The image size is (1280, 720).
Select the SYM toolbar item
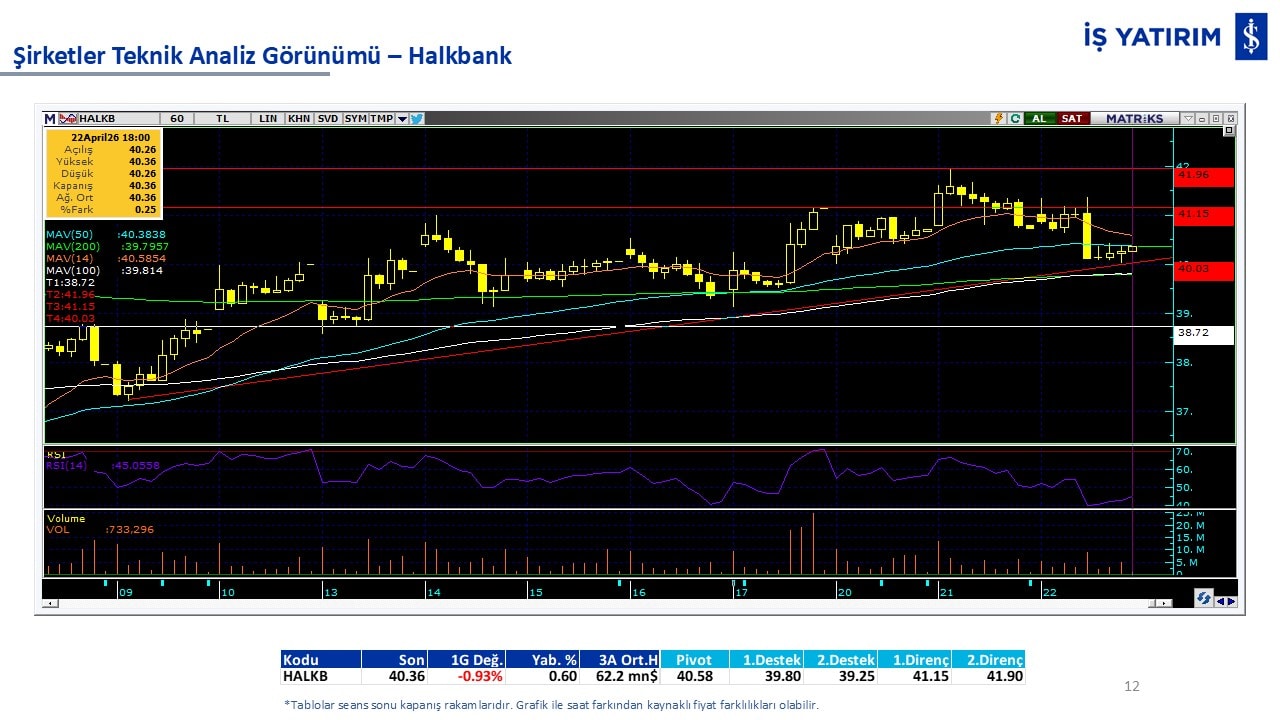point(355,118)
